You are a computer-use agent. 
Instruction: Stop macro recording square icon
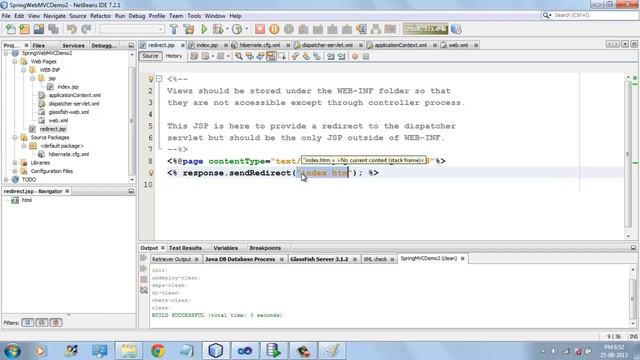(x=366, y=56)
